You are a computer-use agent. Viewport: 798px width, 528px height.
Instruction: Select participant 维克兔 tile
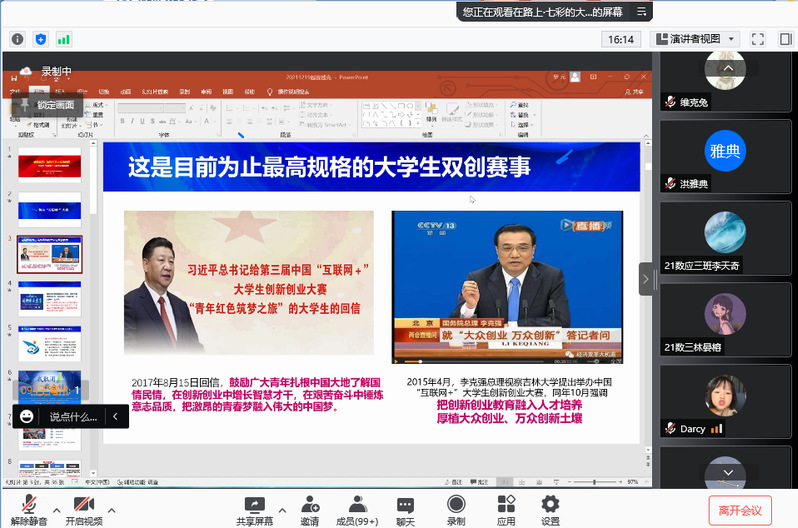[x=725, y=81]
